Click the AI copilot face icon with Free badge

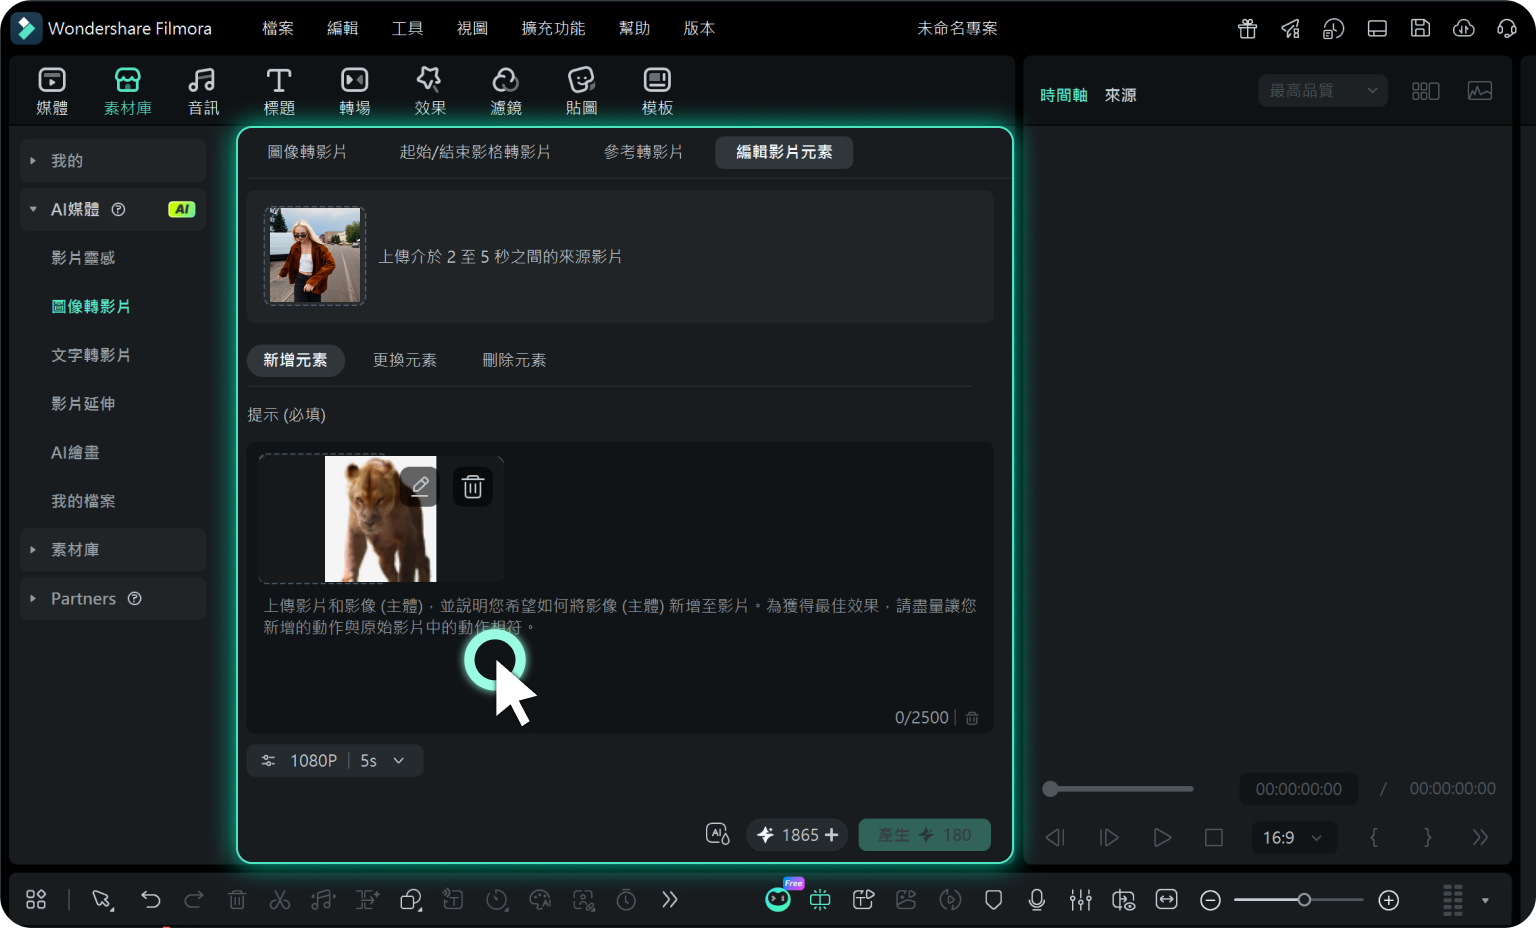coord(778,899)
